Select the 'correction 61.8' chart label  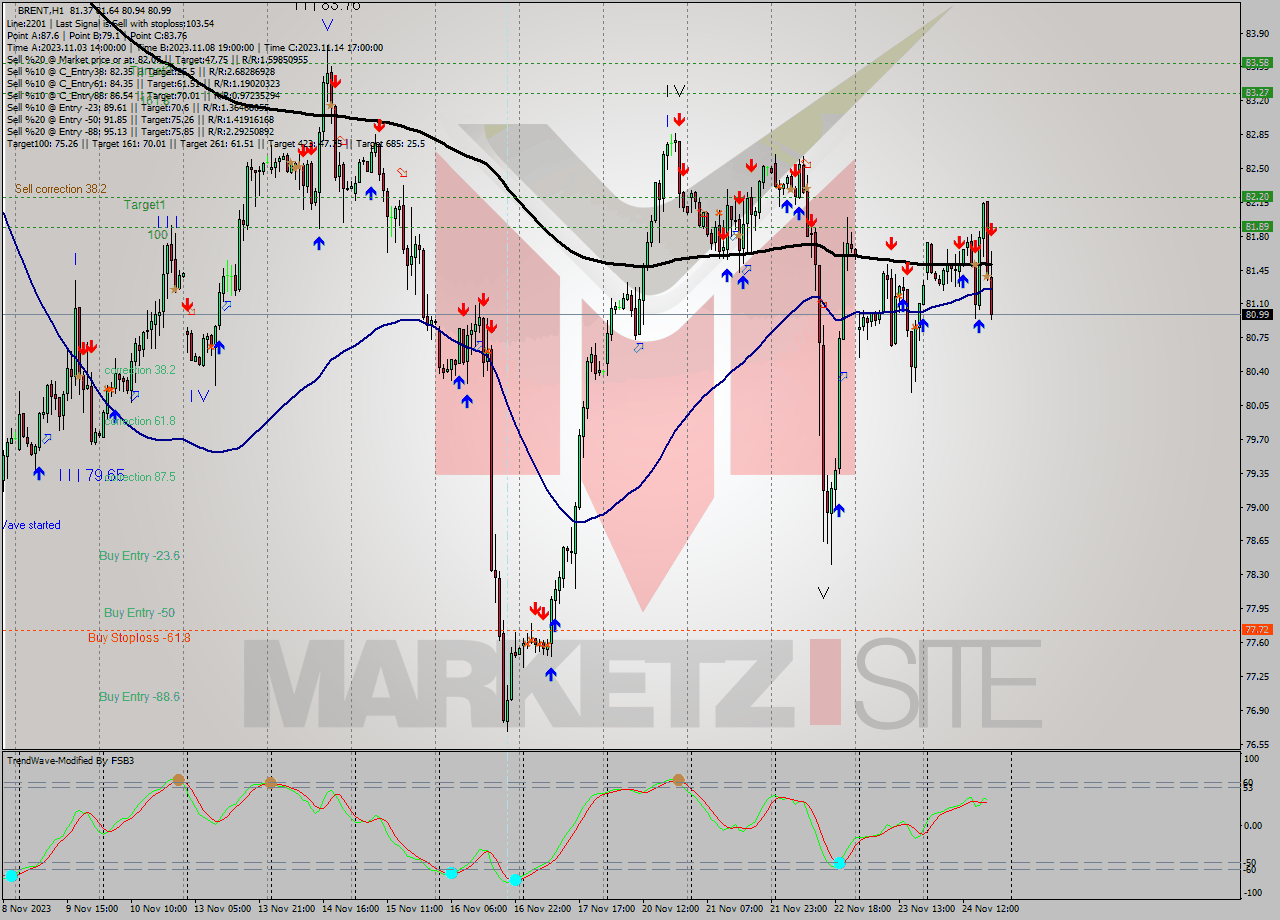(x=140, y=421)
